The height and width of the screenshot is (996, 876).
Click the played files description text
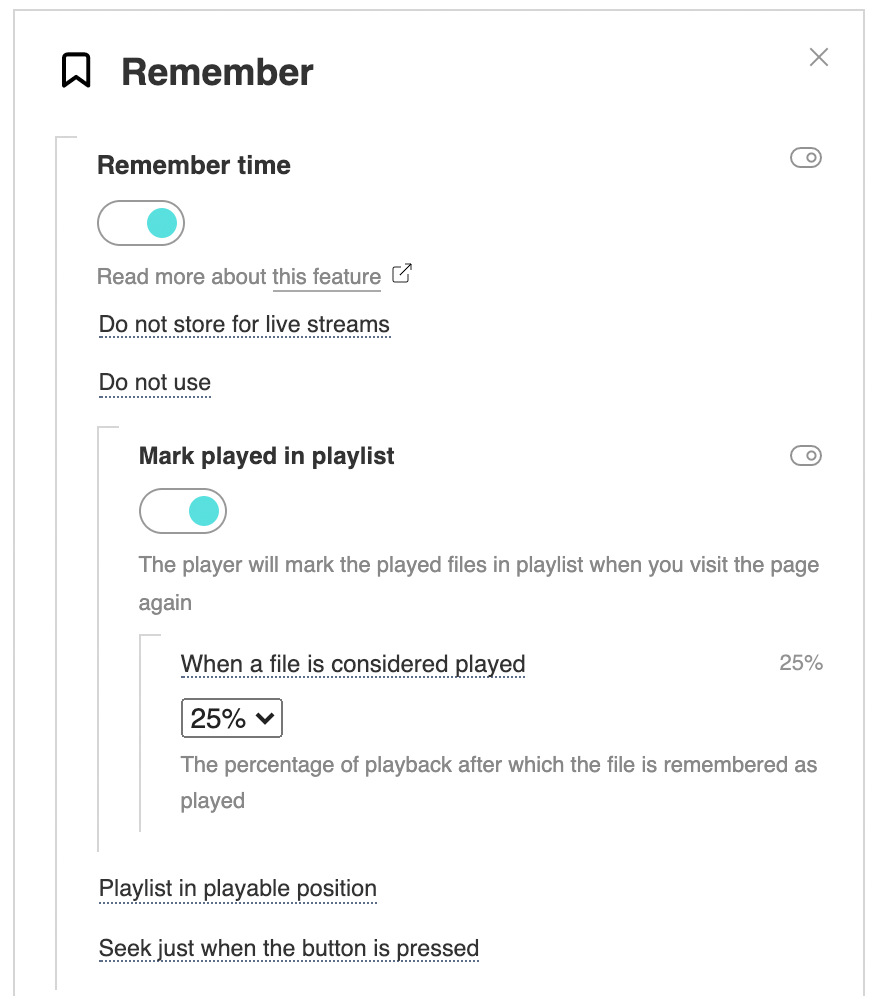click(x=479, y=583)
